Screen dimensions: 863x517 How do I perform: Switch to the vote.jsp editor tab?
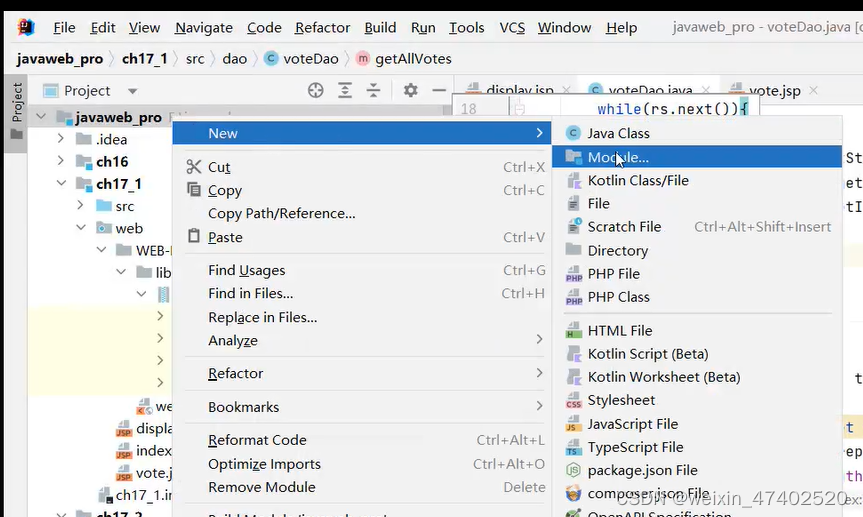click(774, 91)
